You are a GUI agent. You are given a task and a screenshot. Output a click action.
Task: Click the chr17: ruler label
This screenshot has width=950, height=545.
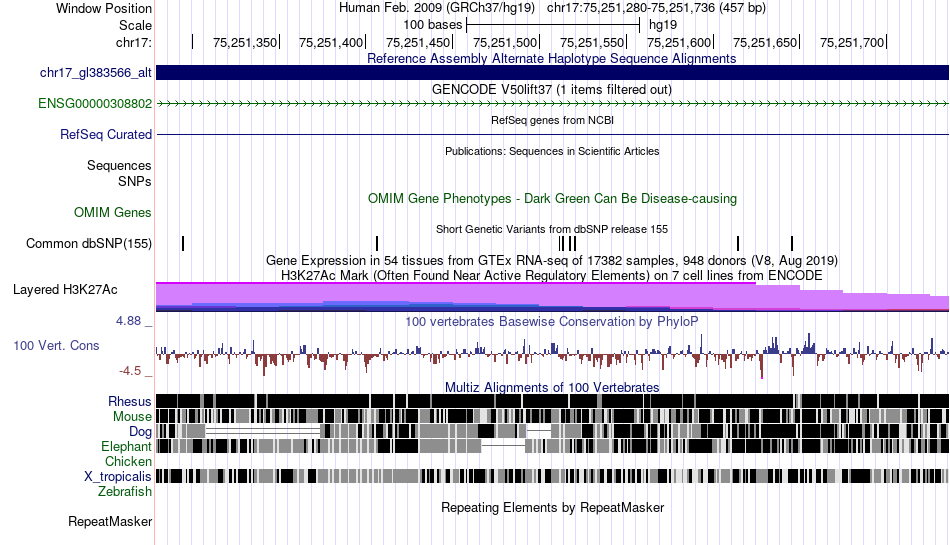pos(134,42)
